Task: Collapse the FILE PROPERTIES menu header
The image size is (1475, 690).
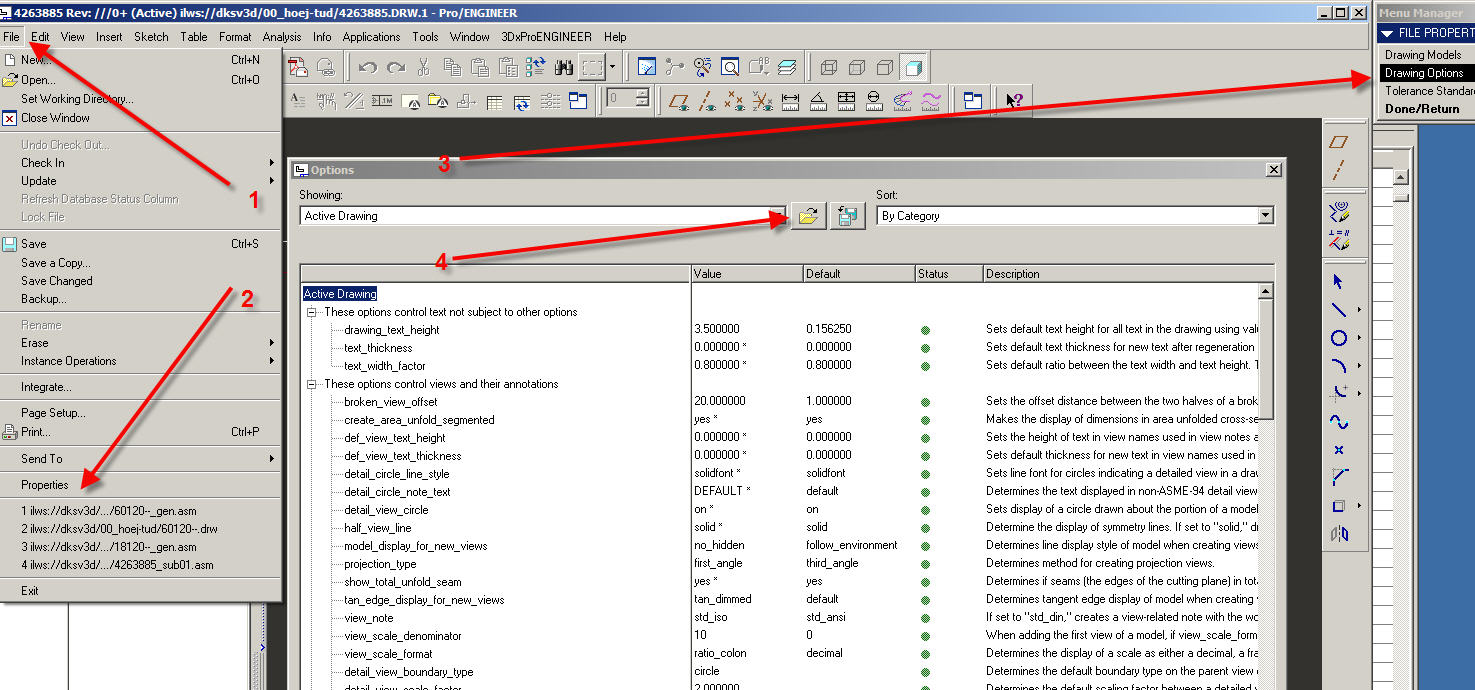Action: (1388, 33)
